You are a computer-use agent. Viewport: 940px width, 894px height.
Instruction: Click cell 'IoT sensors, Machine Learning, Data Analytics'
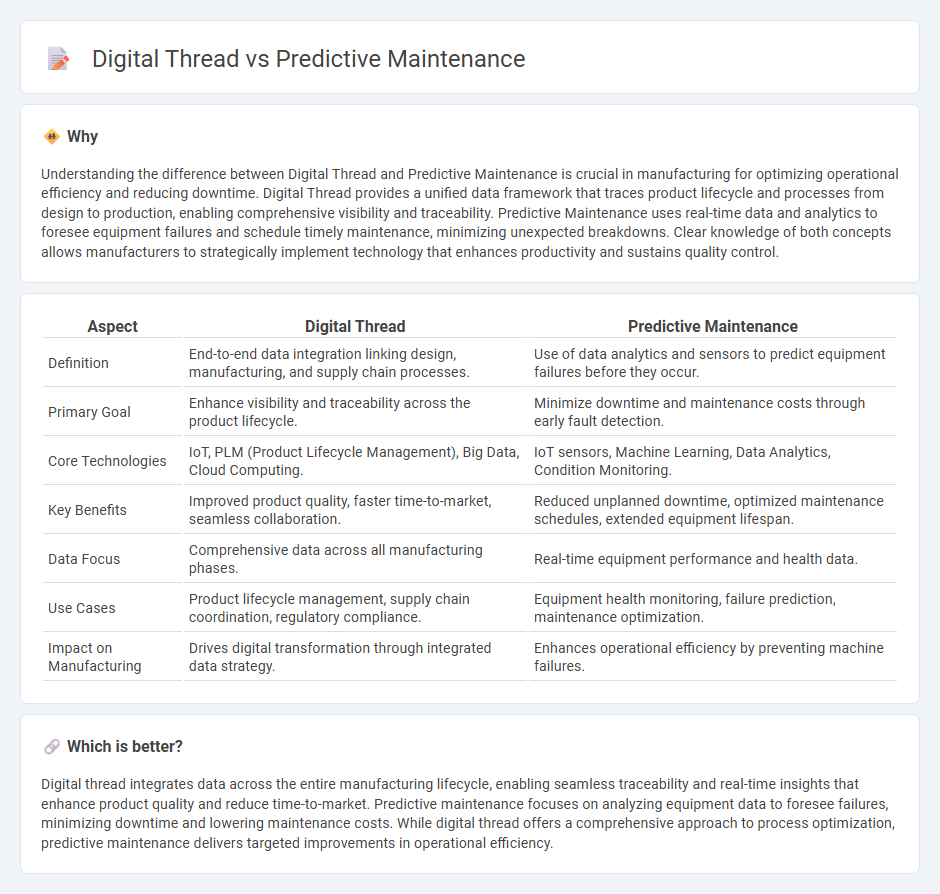pyautogui.click(x=713, y=461)
